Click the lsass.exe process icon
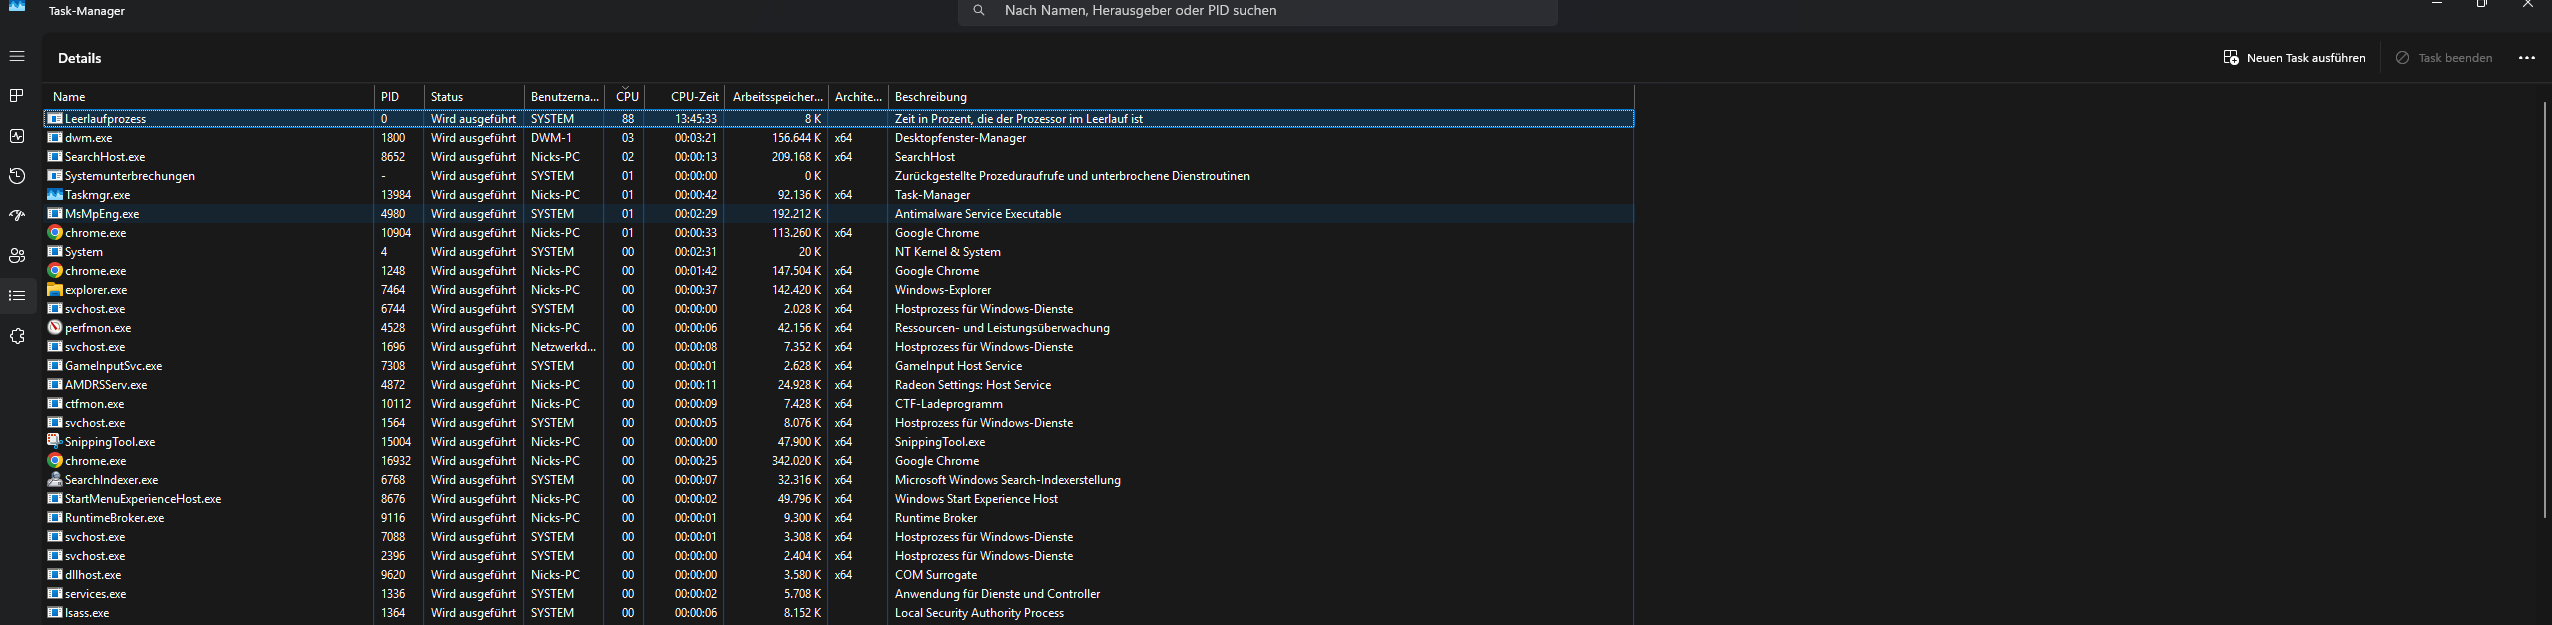The width and height of the screenshot is (2552, 625). click(x=55, y=613)
